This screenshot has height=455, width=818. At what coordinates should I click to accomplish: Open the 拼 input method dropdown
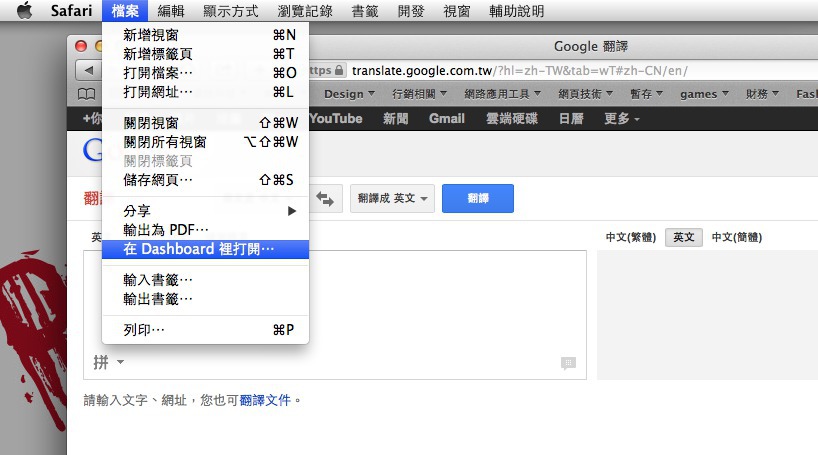coord(109,362)
